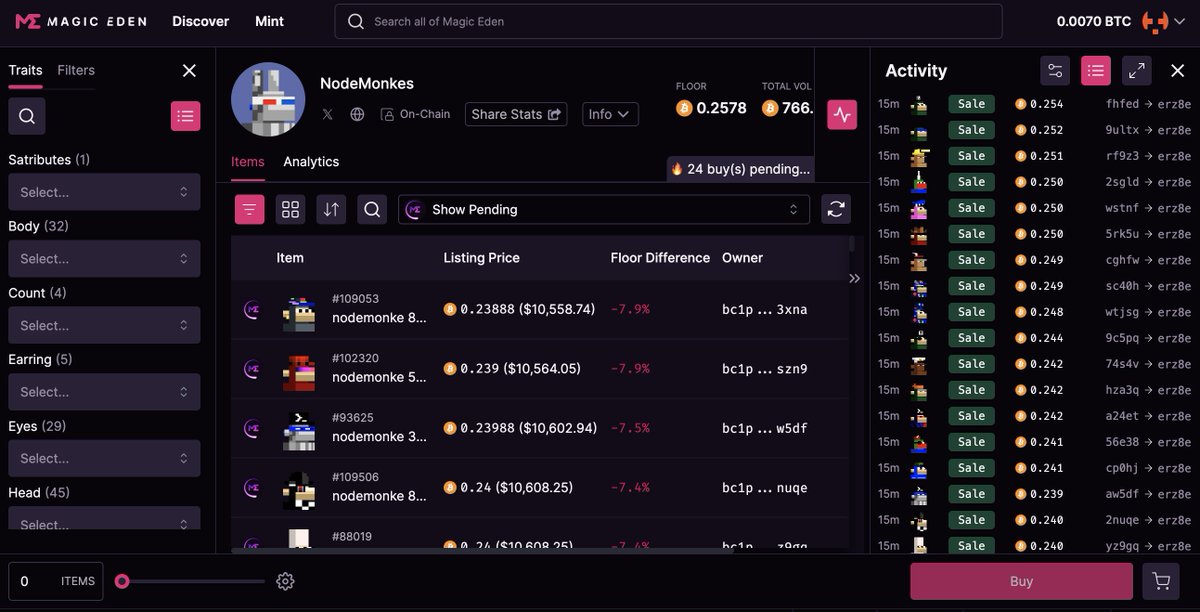1200x612 pixels.
Task: Expand the Head select dropdown
Action: 104,518
